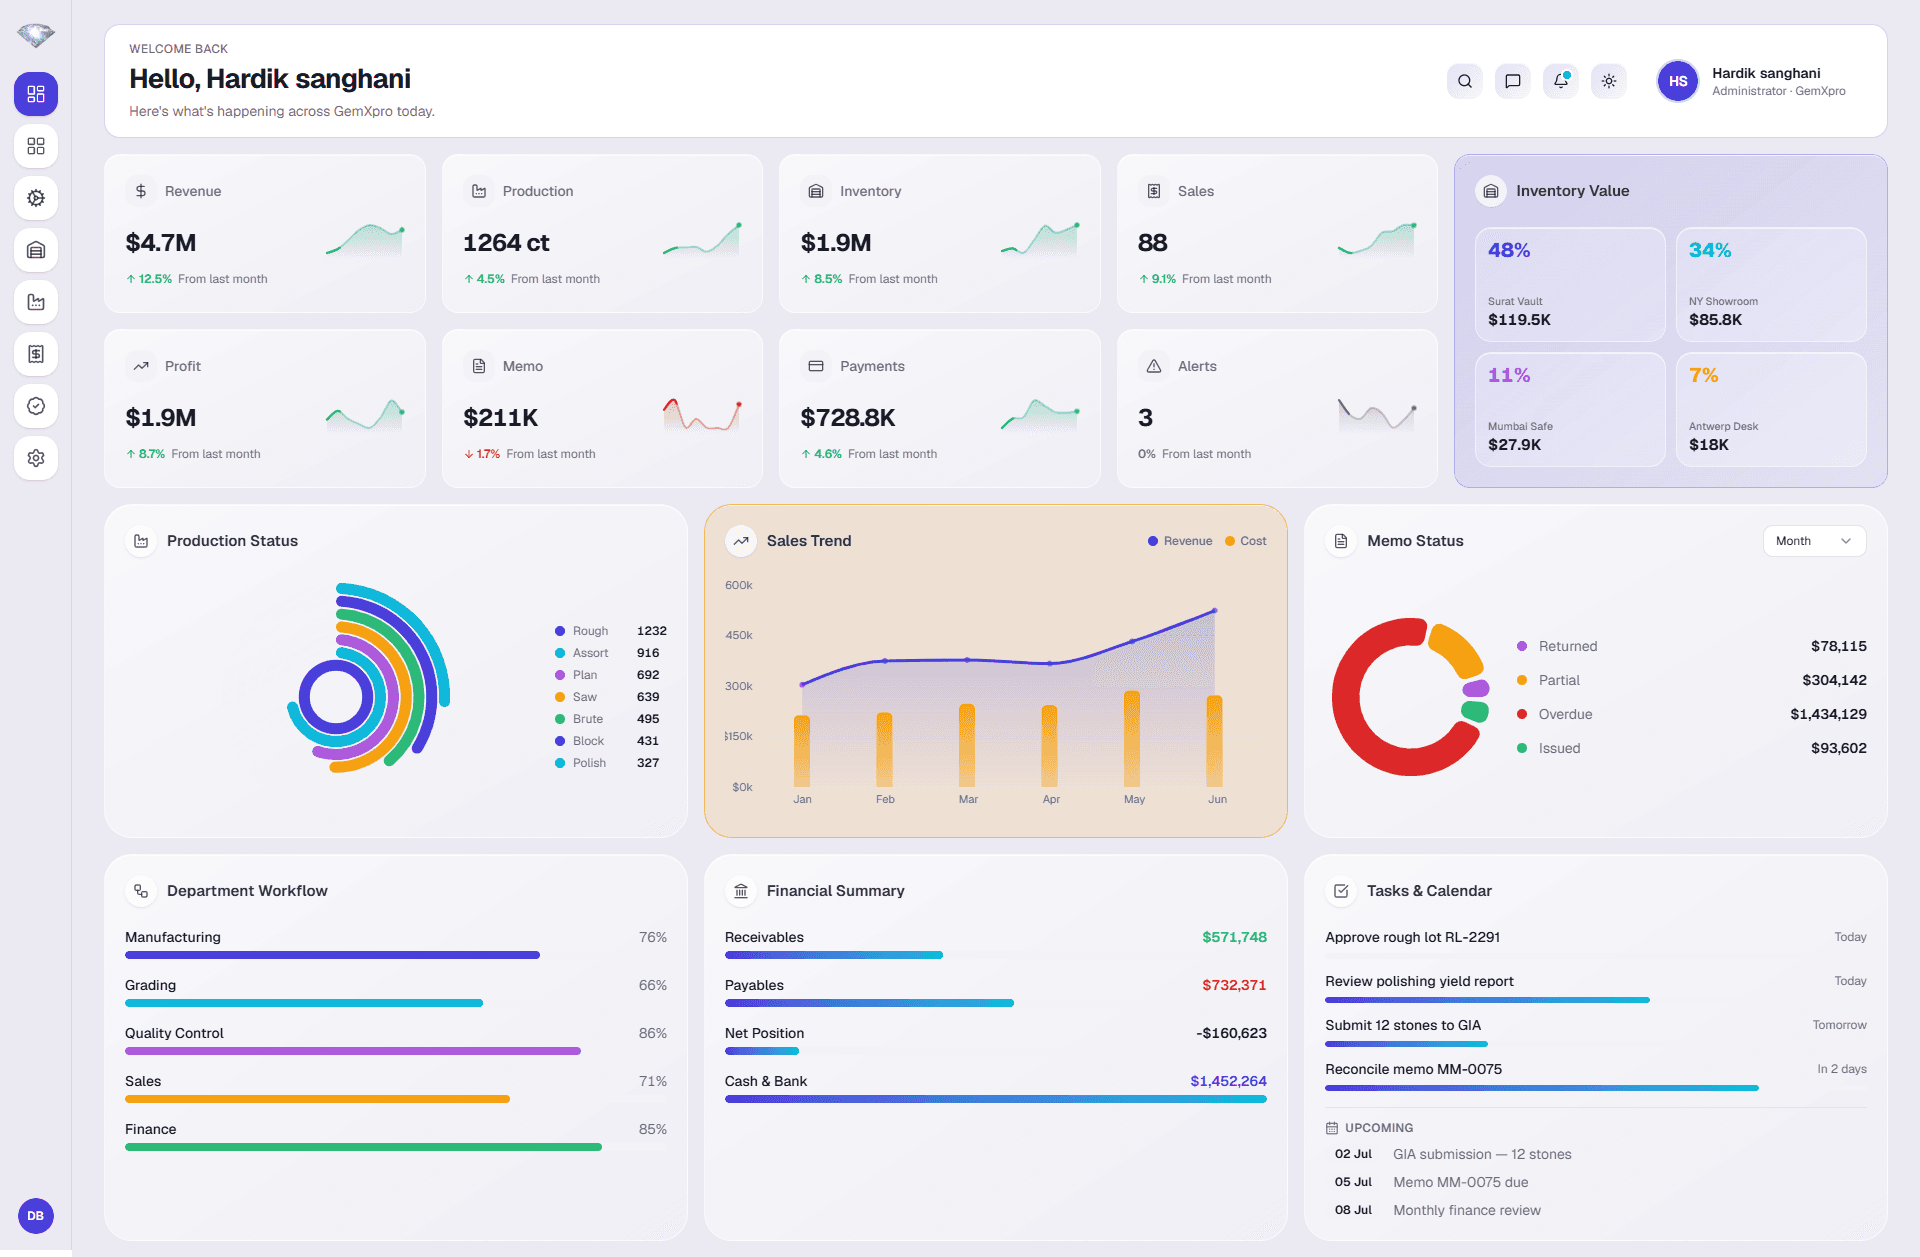The width and height of the screenshot is (1920, 1257).
Task: Open the sales receipt sidebar icon
Action: [36, 354]
